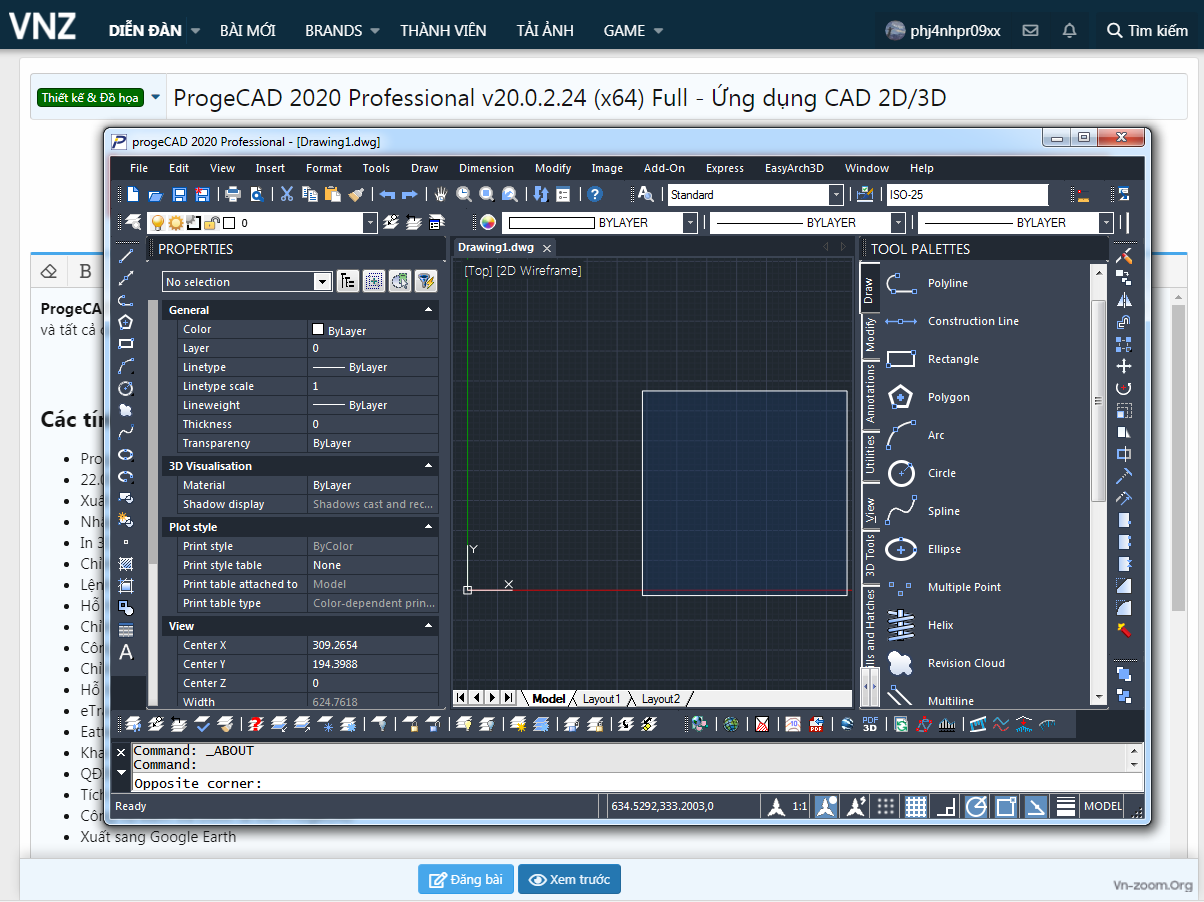Toggle Entity Snap in status bar
The image size is (1204, 902).
click(x=1006, y=806)
